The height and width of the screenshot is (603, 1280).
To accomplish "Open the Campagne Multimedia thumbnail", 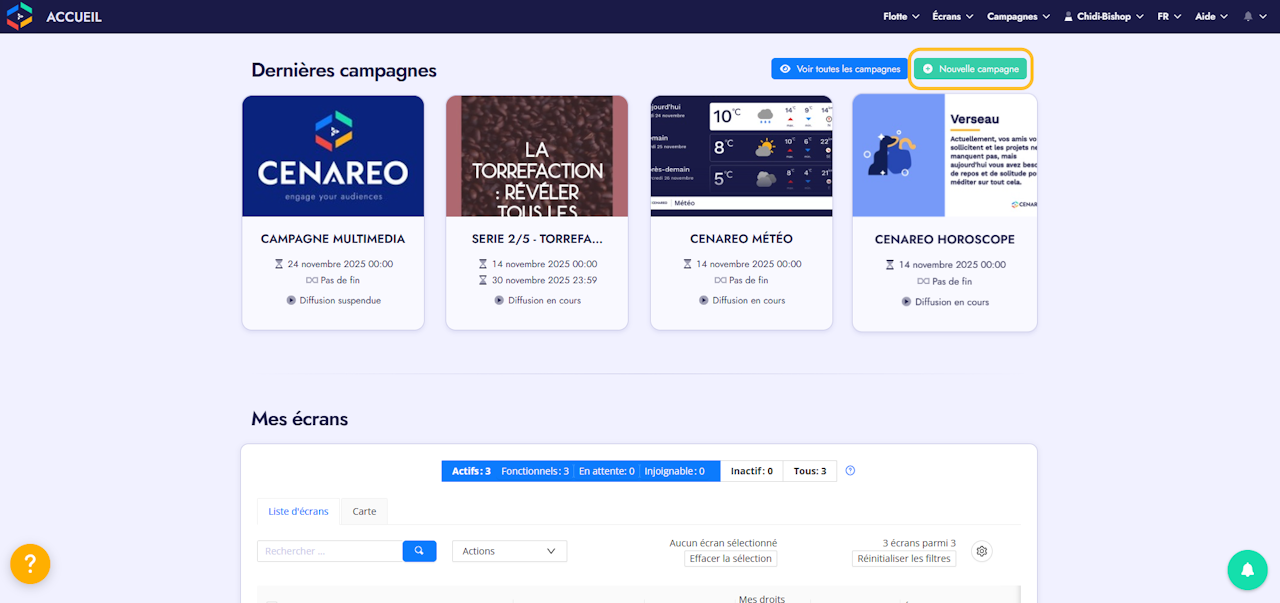I will pos(333,156).
